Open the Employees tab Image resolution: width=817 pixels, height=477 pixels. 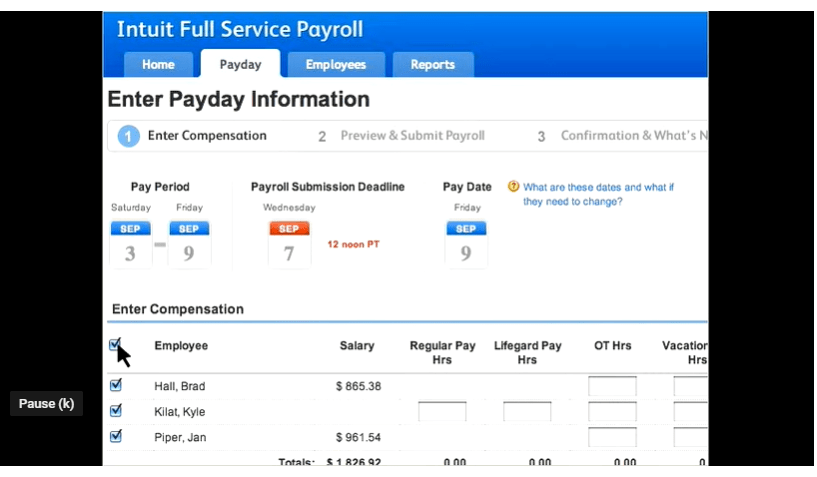pyautogui.click(x=336, y=65)
